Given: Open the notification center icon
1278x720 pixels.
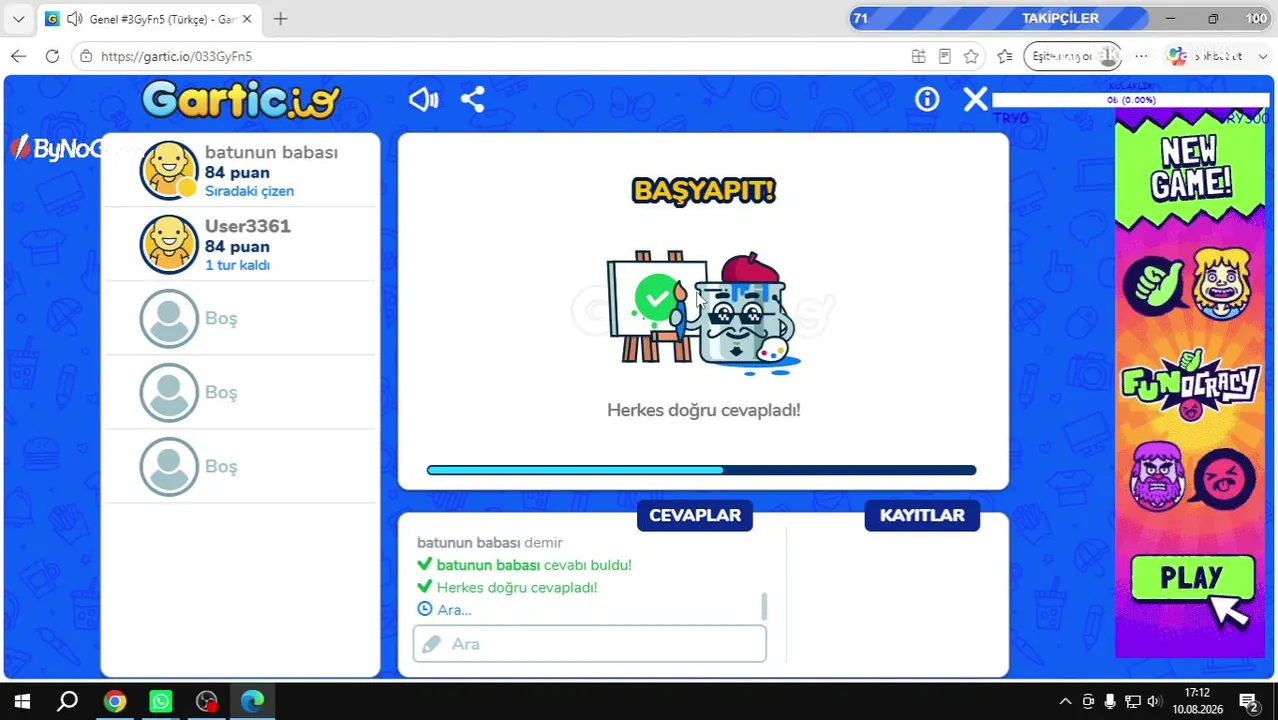Looking at the screenshot, I should click(1249, 701).
